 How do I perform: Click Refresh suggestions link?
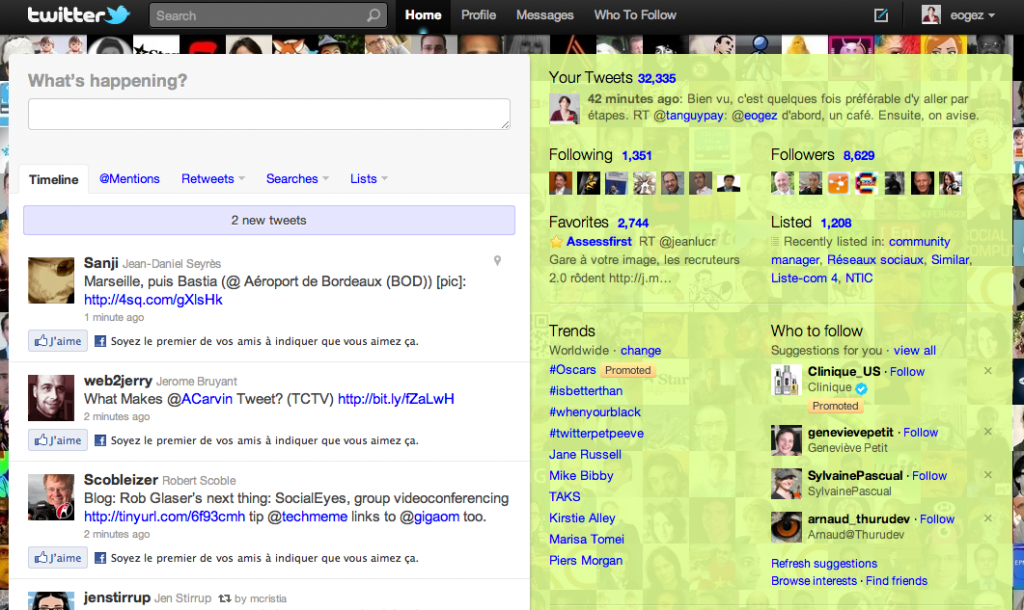[824, 563]
